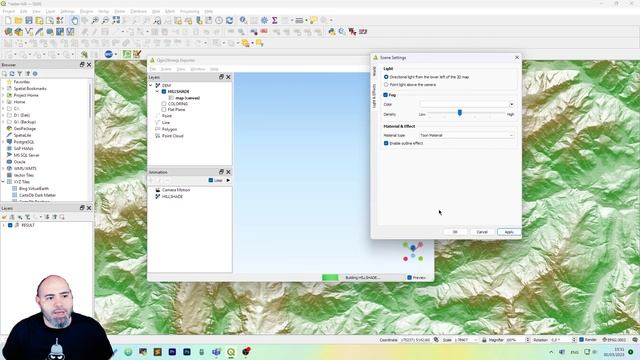The image size is (640, 360).
Task: Click the fog Density slider handle
Action: pos(460,113)
